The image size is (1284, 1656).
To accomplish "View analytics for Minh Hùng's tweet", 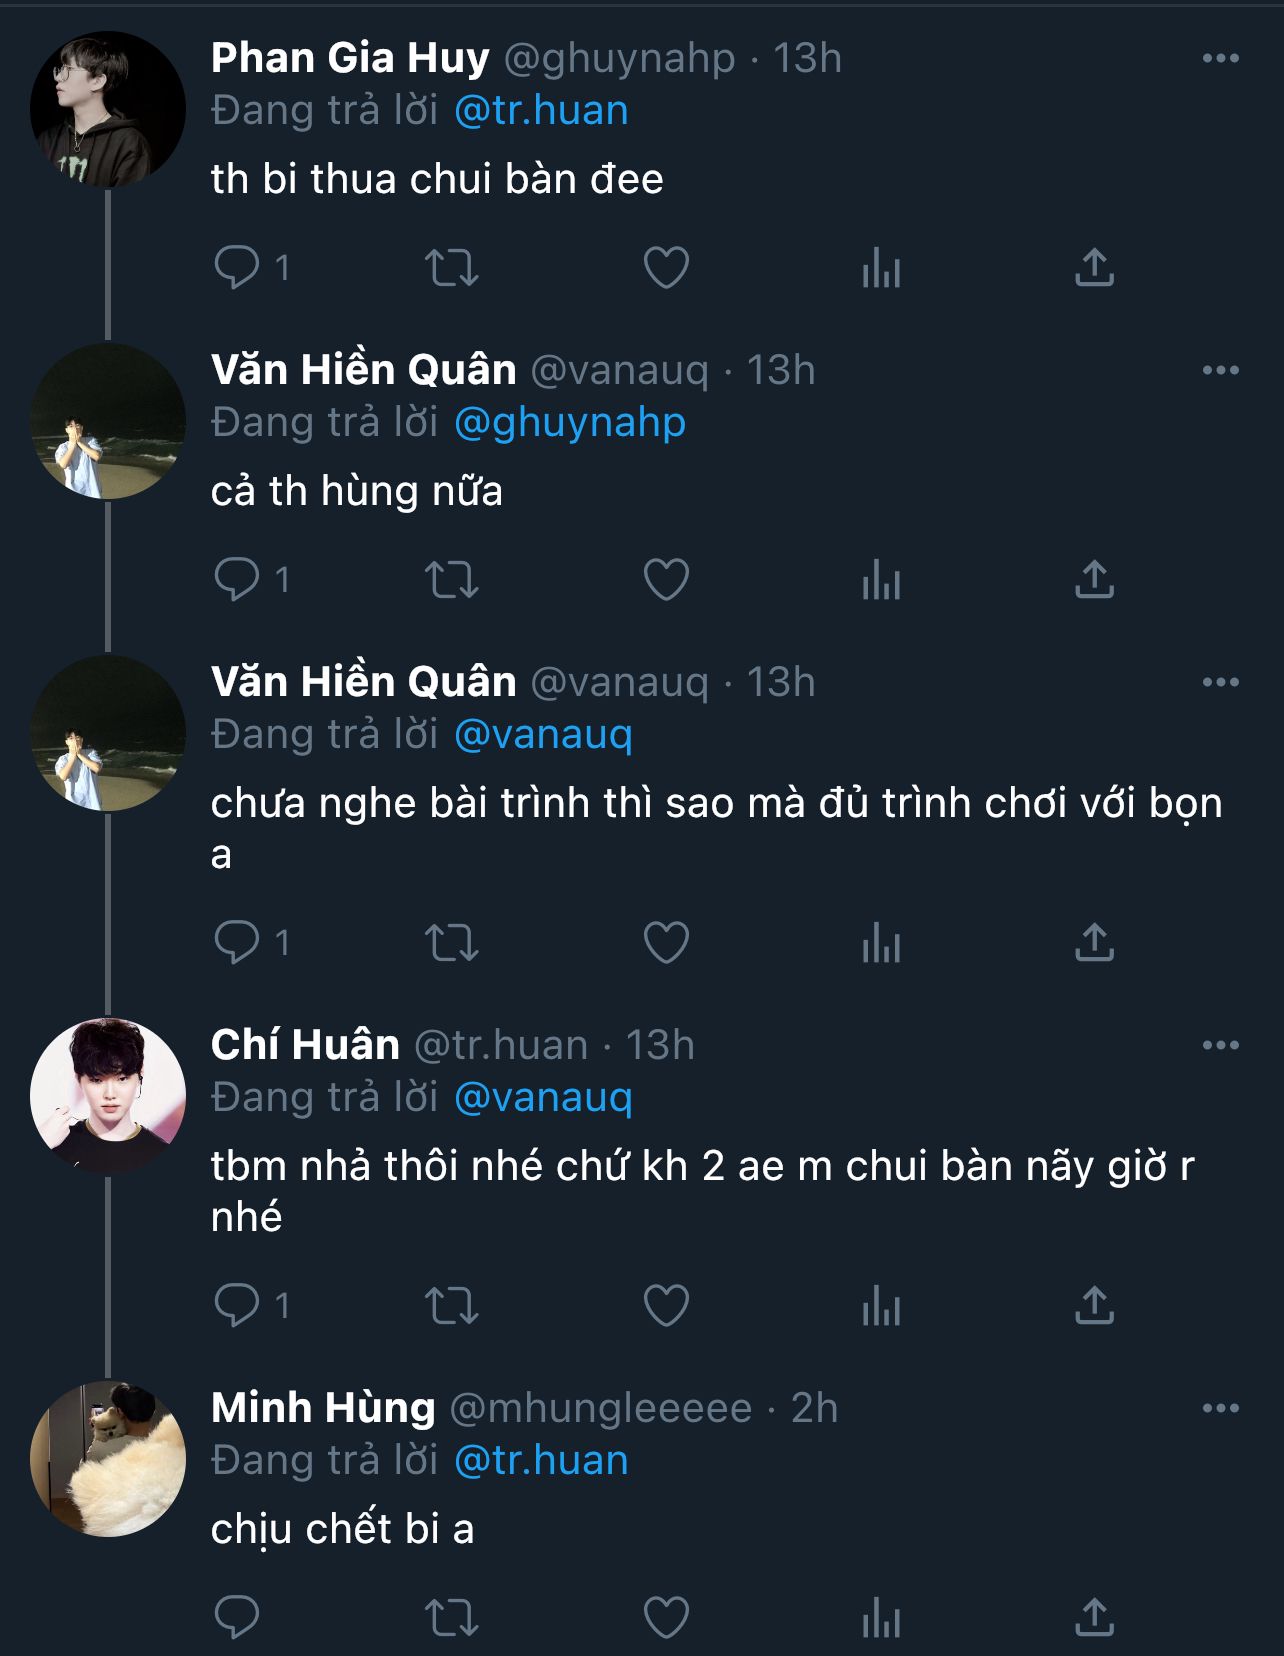I will 881,1618.
